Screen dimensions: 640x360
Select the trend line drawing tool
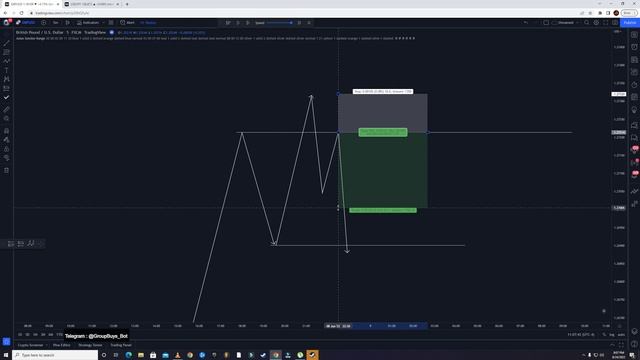(x=7, y=43)
